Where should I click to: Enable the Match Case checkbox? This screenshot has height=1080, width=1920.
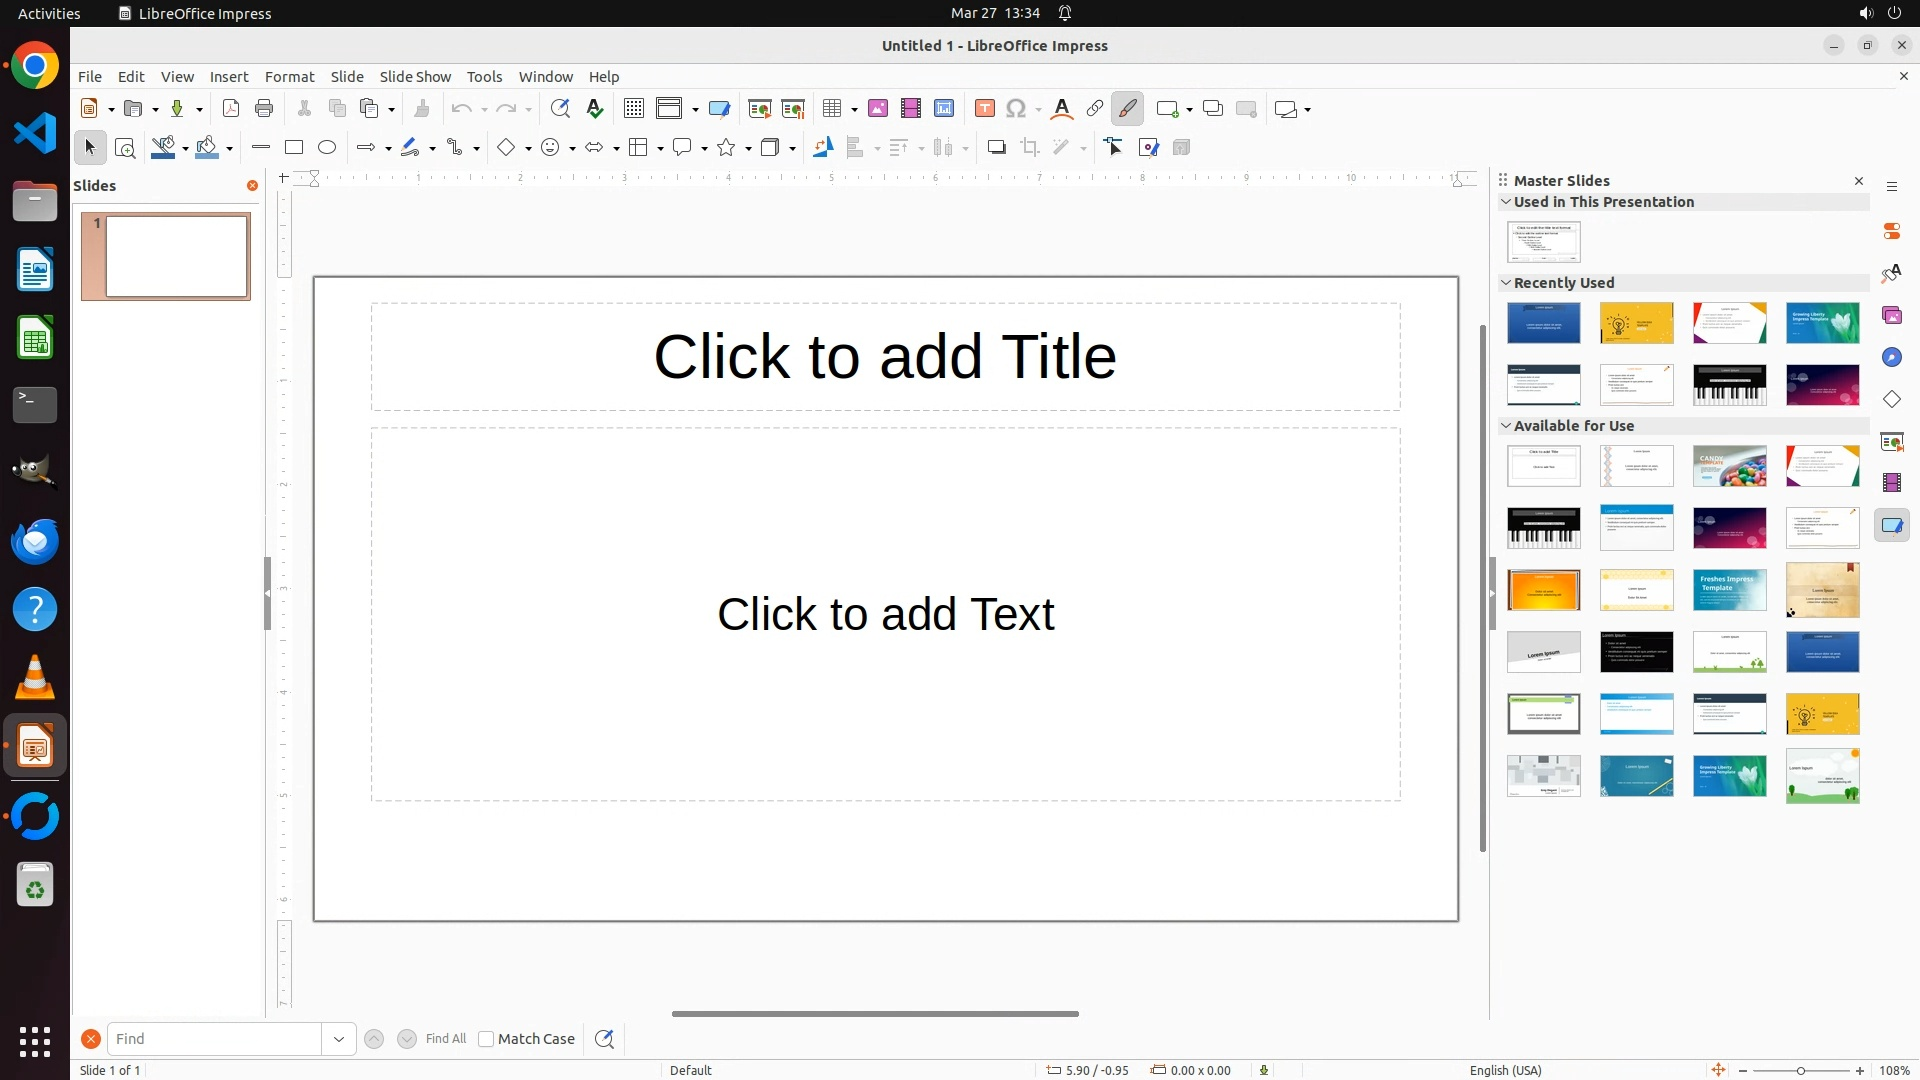pos(487,1039)
